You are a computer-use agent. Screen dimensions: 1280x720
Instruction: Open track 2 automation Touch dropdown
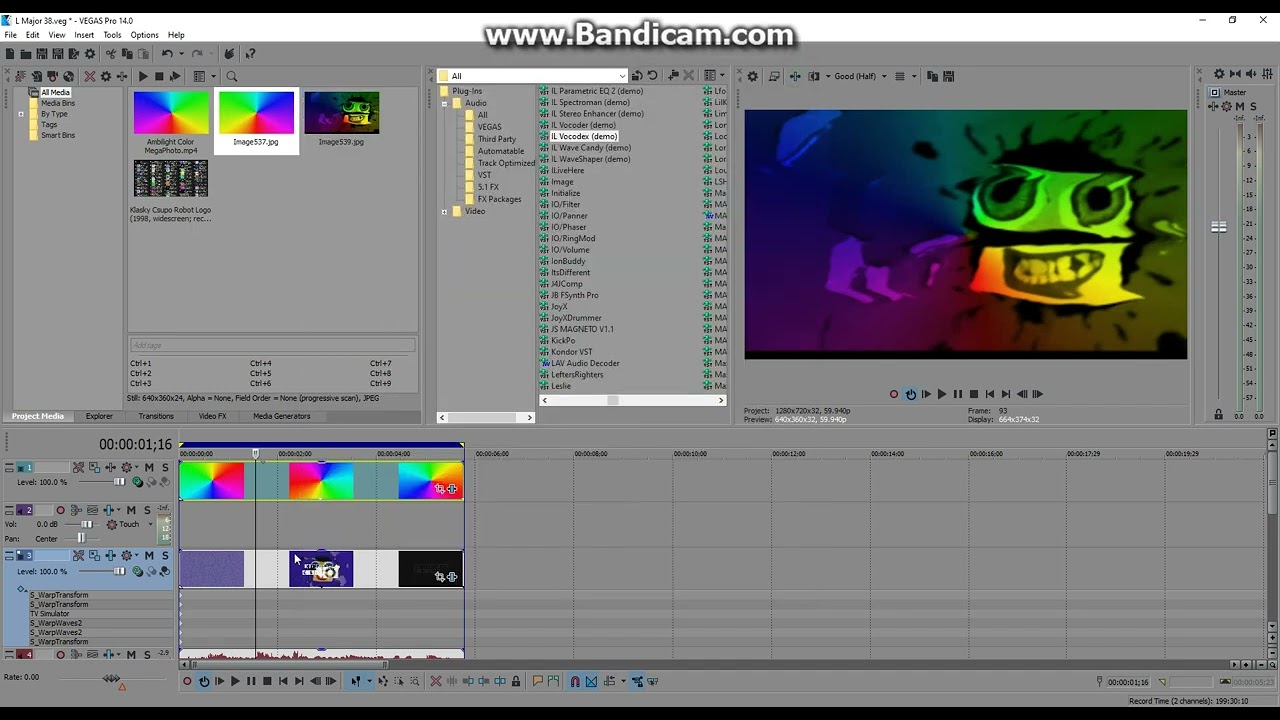tap(150, 524)
